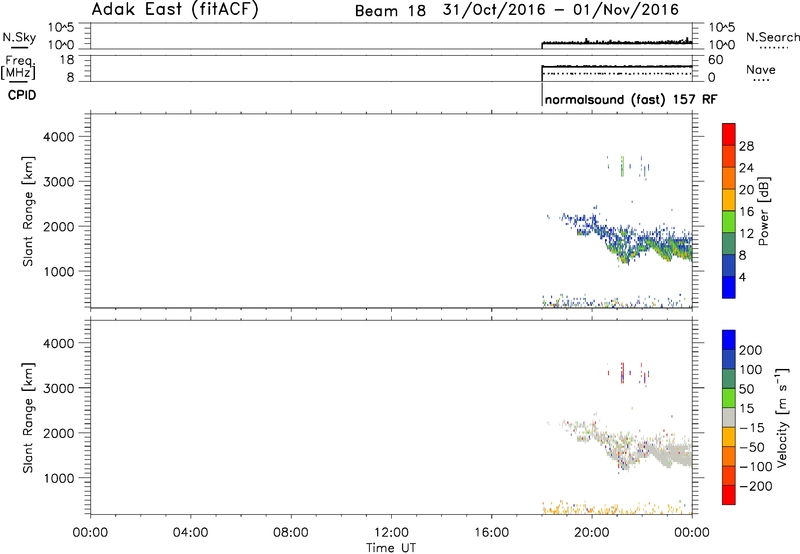Click the 'N.Sky' legend label

[x=19, y=37]
